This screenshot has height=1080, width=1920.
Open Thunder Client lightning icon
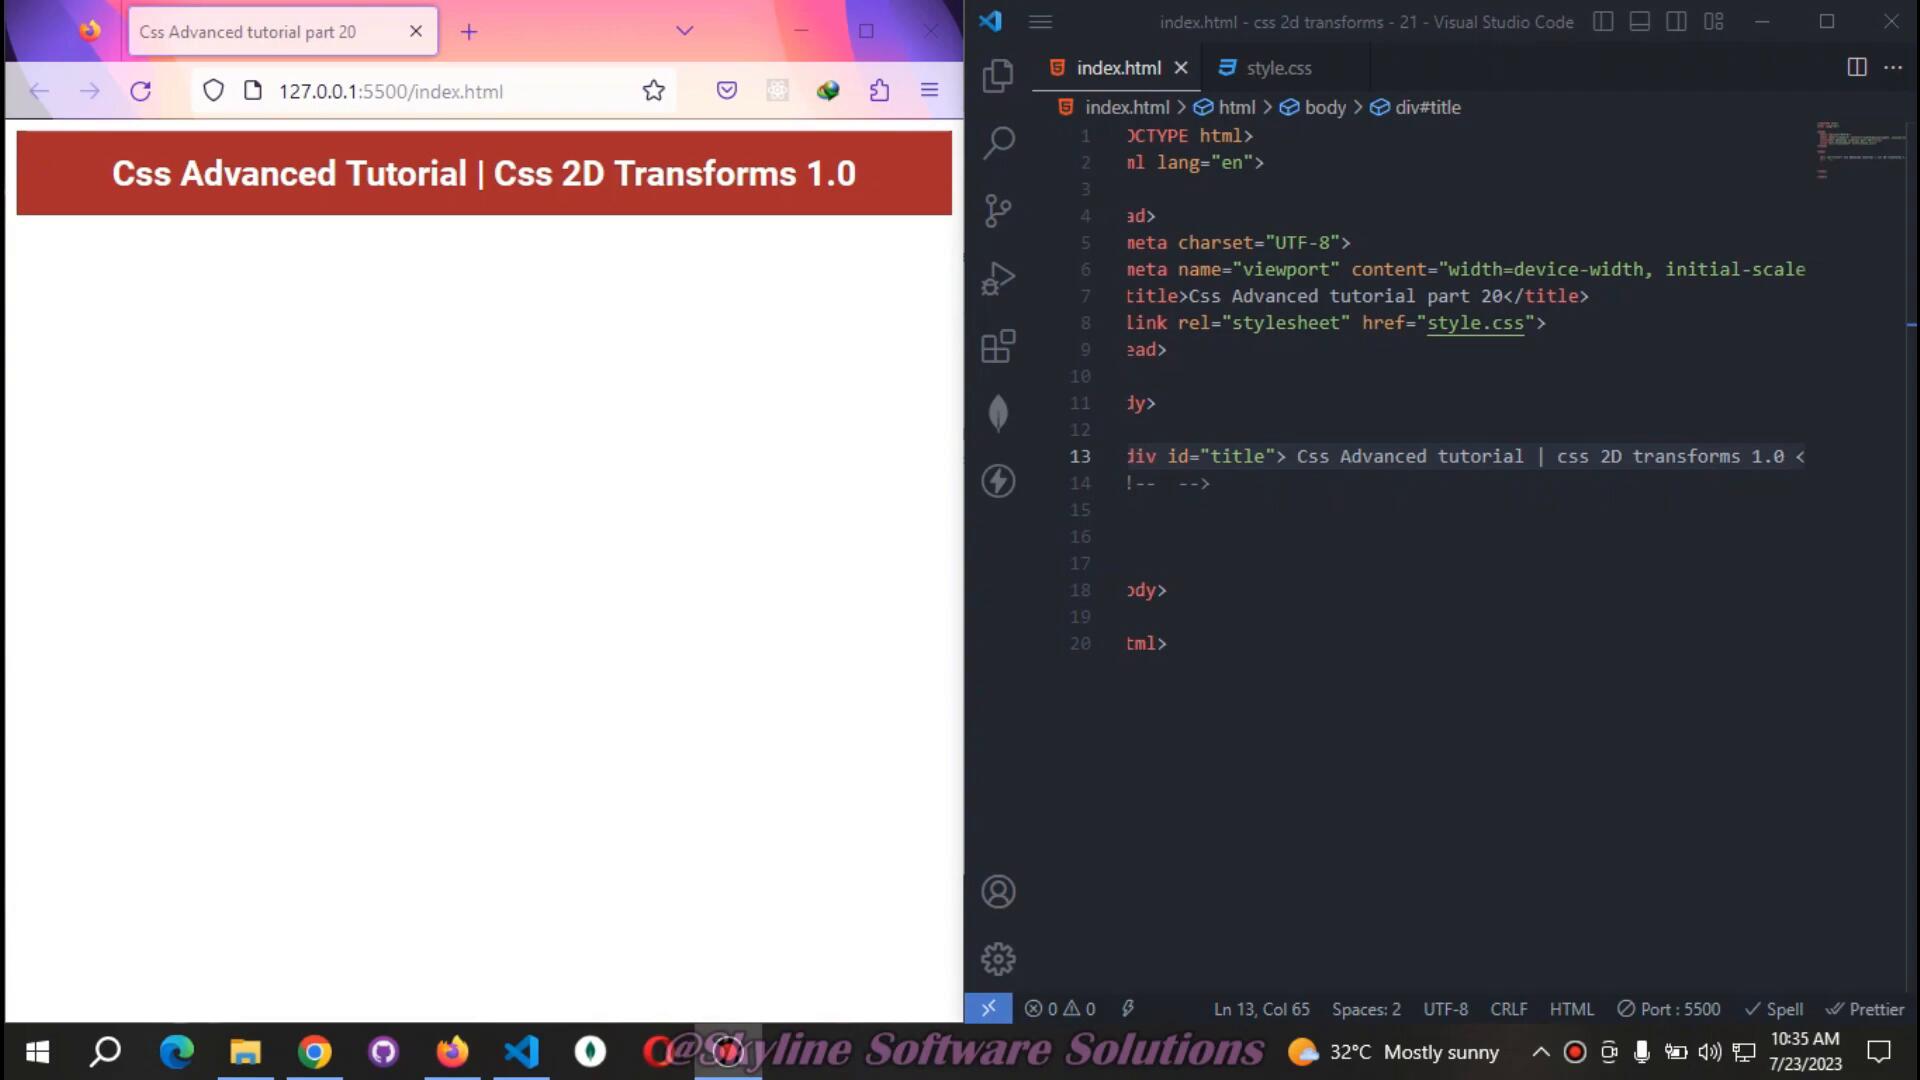998,481
